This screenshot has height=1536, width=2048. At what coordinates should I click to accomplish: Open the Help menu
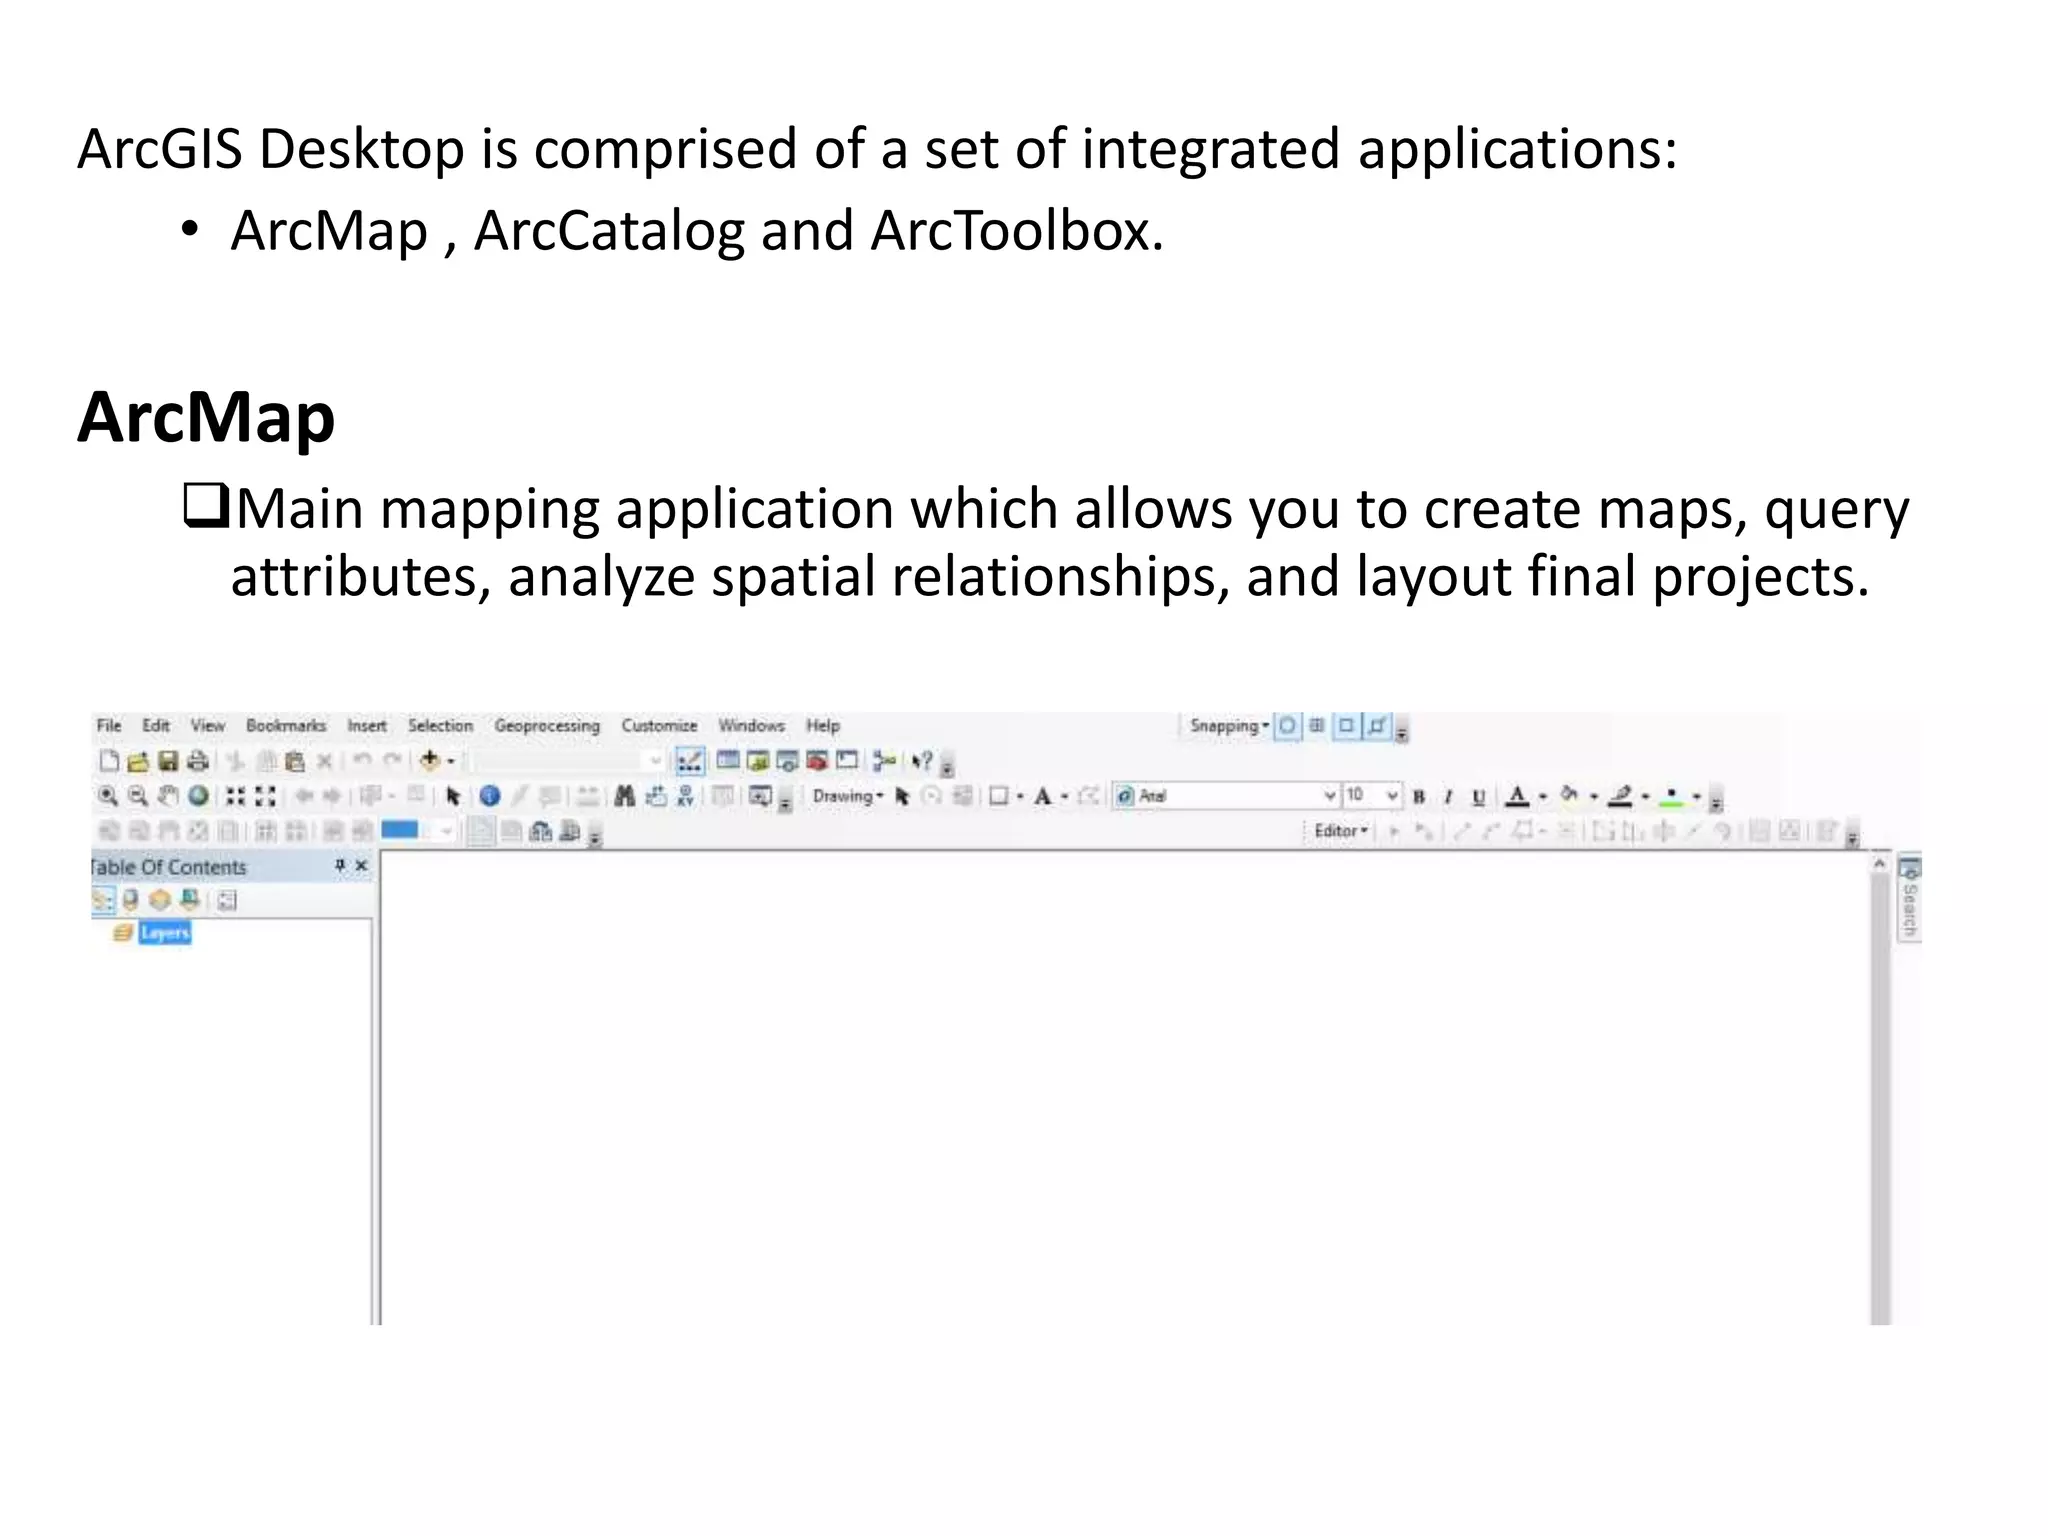pyautogui.click(x=823, y=725)
